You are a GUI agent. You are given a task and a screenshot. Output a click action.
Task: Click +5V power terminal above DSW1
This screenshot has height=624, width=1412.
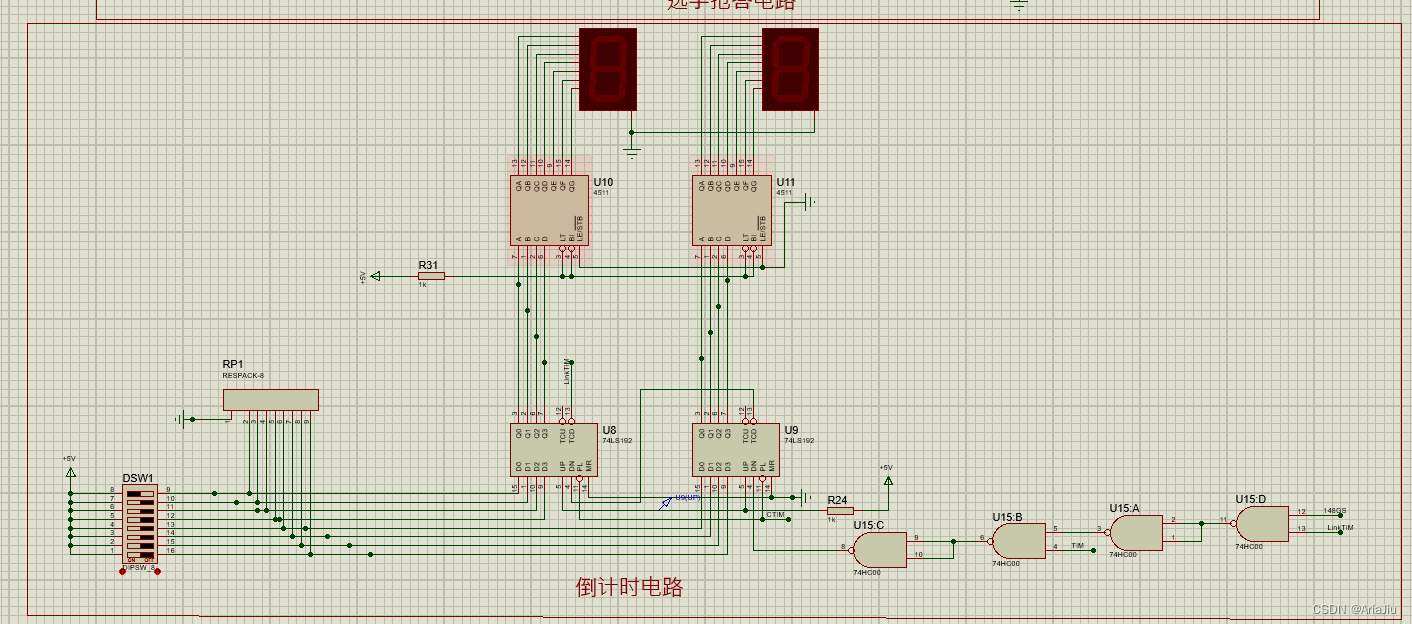tap(70, 472)
